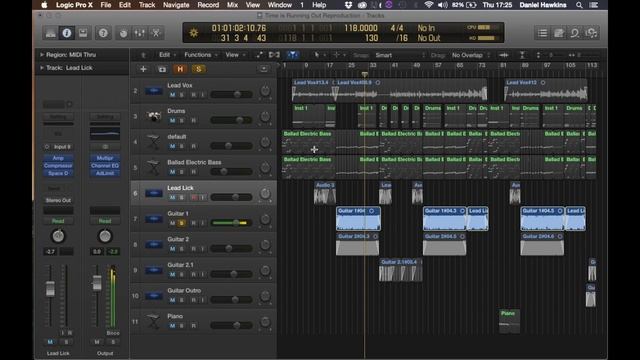The height and width of the screenshot is (360, 640).
Task: Click the Guitar 1 track volume slider
Action: (x=231, y=223)
